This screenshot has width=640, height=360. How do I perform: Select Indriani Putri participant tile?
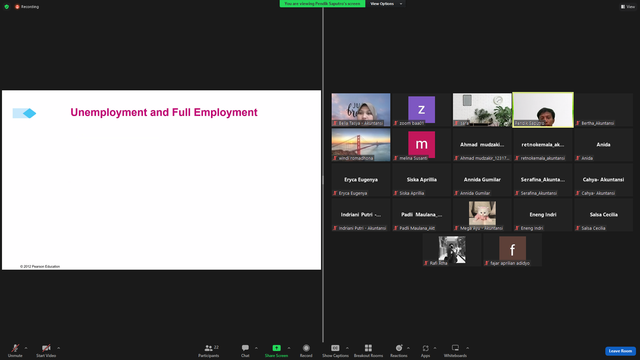(361, 215)
